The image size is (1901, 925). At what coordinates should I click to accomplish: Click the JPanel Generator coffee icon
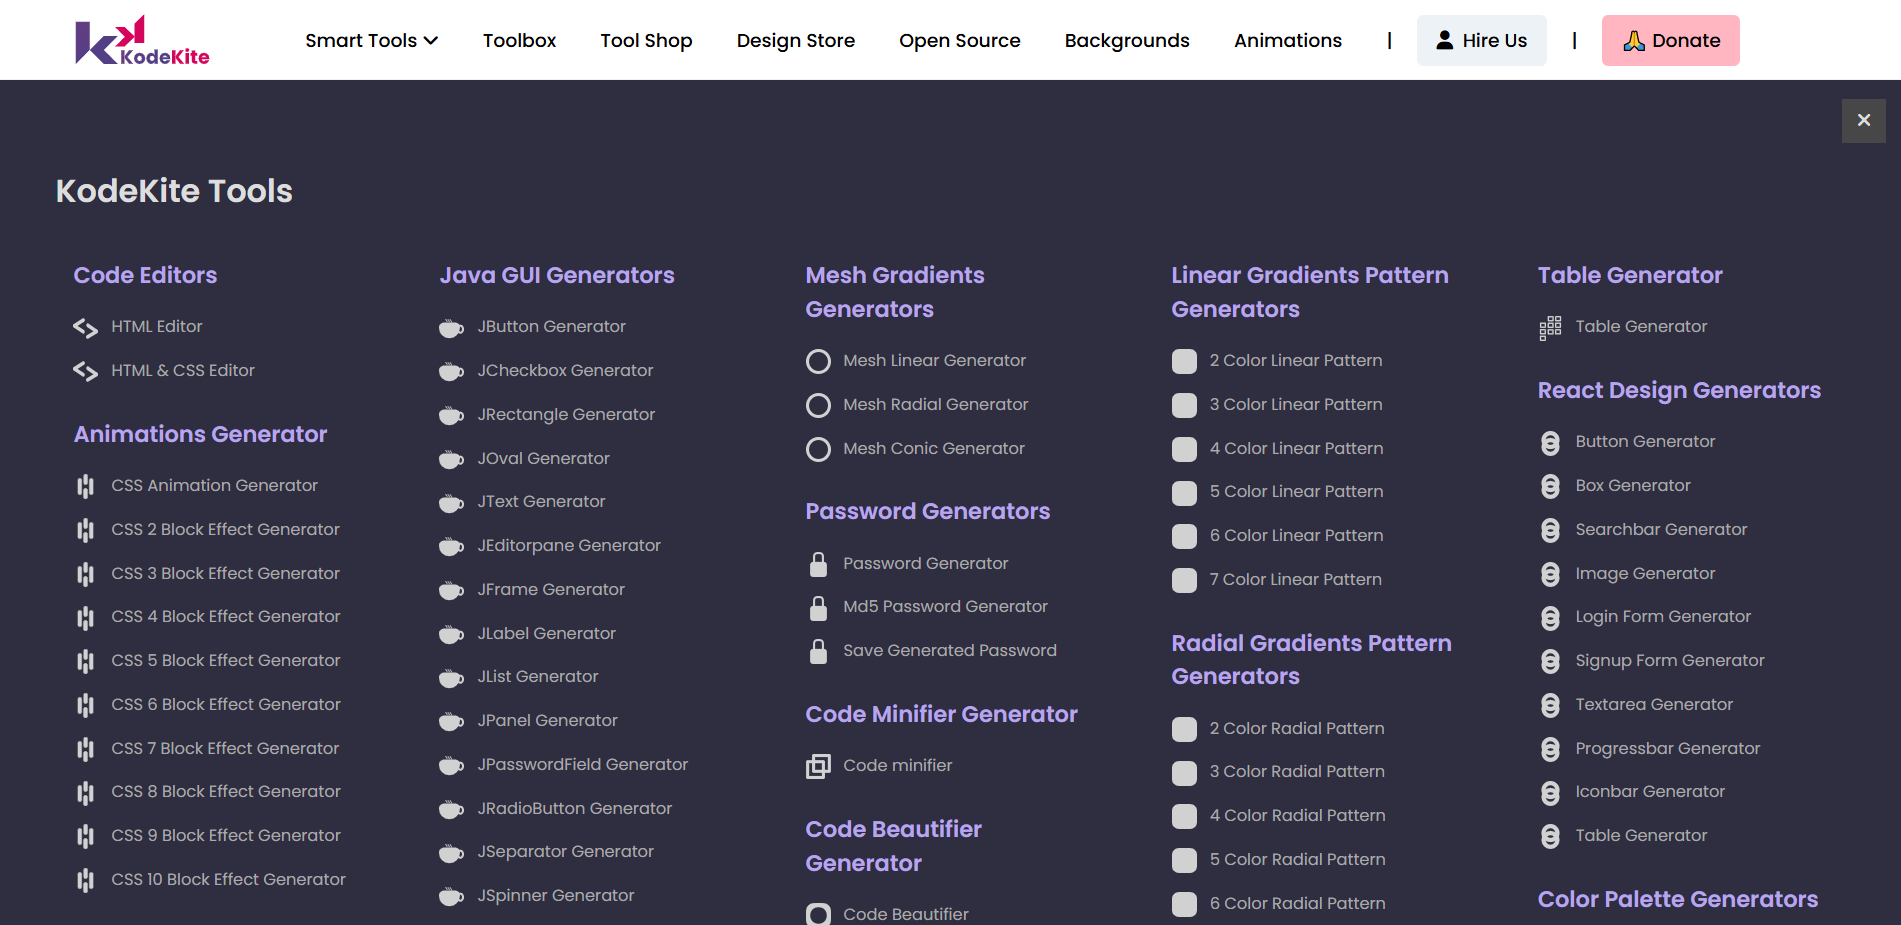tap(451, 722)
